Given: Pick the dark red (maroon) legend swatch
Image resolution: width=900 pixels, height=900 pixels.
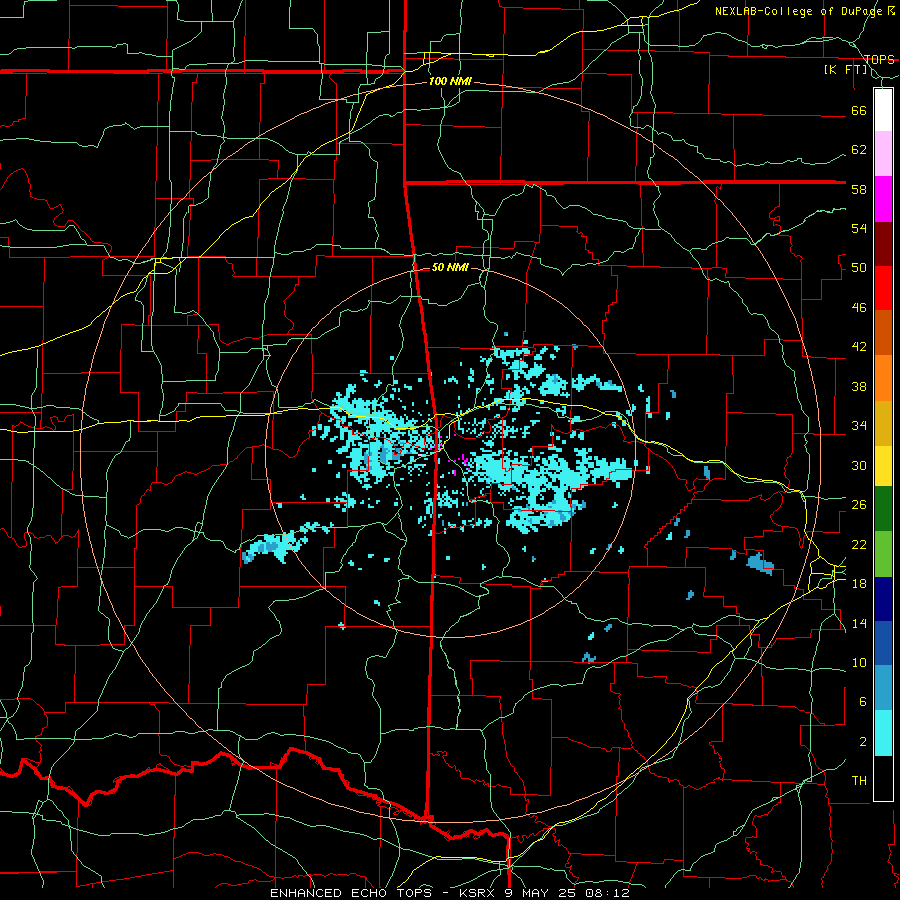Looking at the screenshot, I should tap(883, 244).
